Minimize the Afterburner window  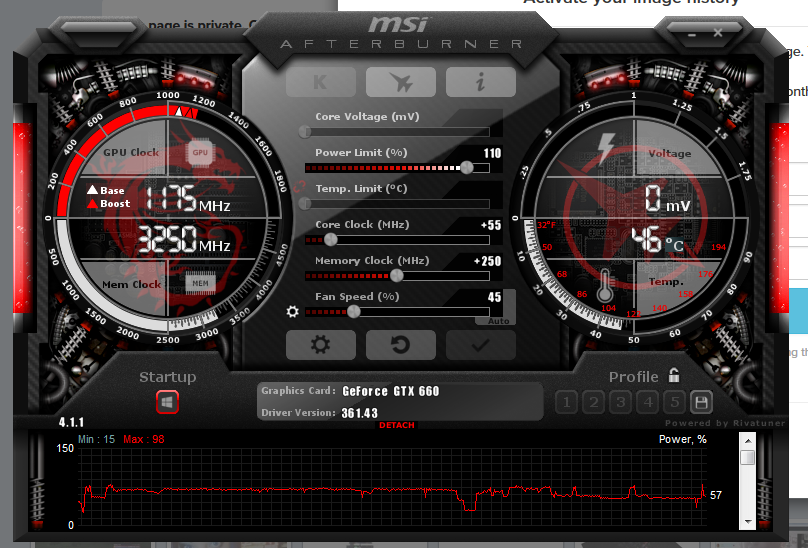692,34
